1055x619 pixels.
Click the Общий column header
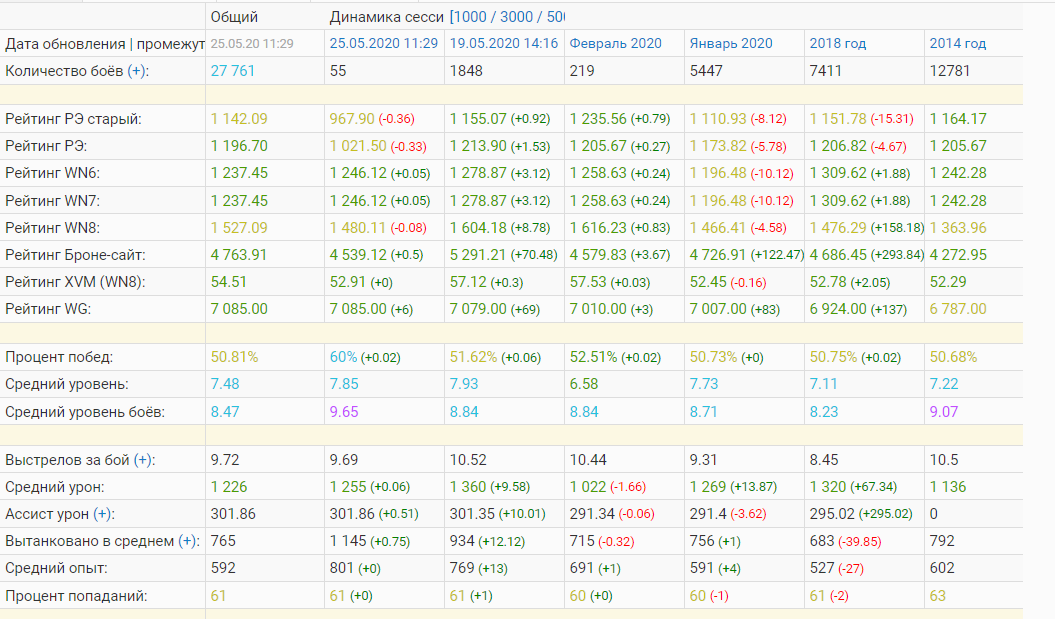click(234, 17)
